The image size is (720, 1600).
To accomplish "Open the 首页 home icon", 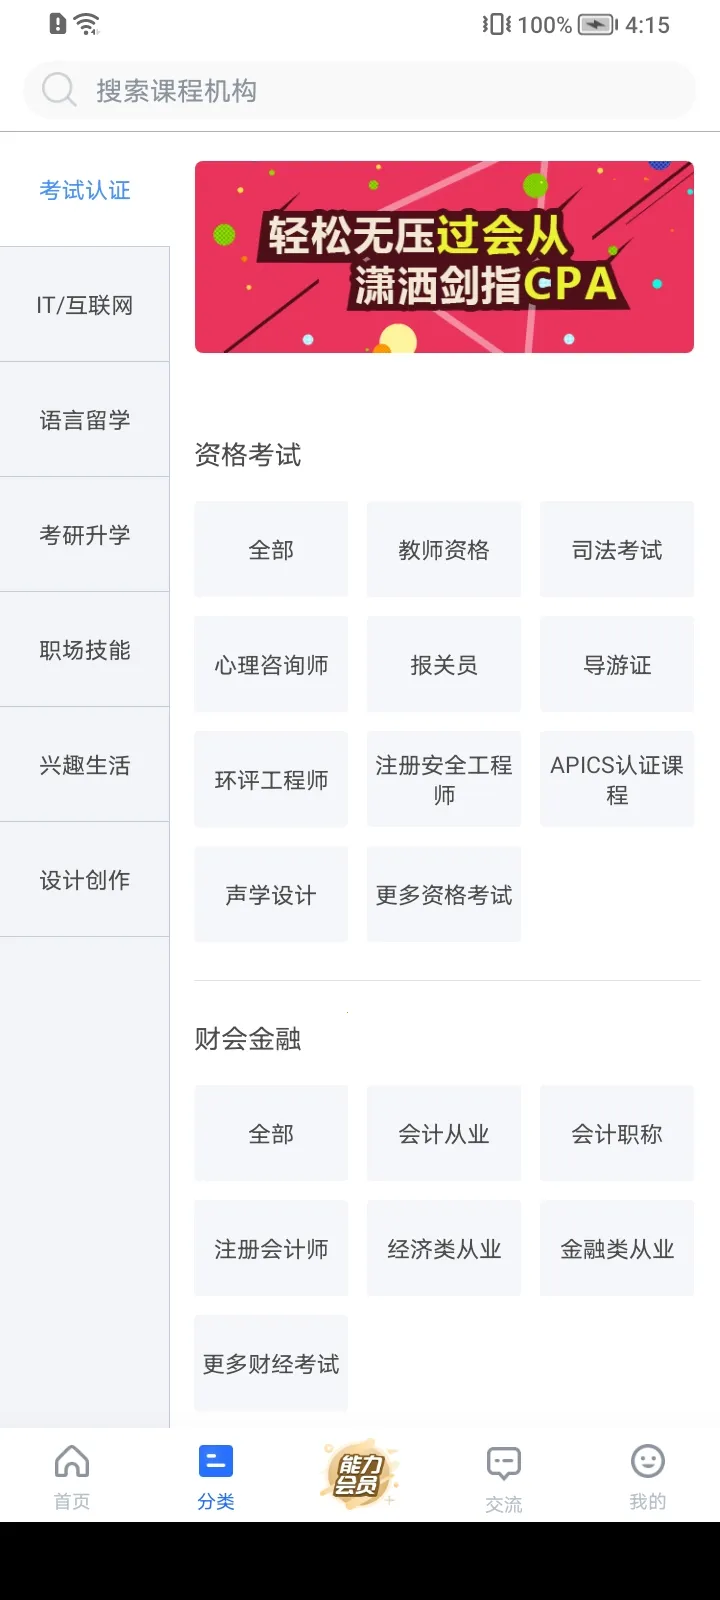I will pyautogui.click(x=72, y=1463).
